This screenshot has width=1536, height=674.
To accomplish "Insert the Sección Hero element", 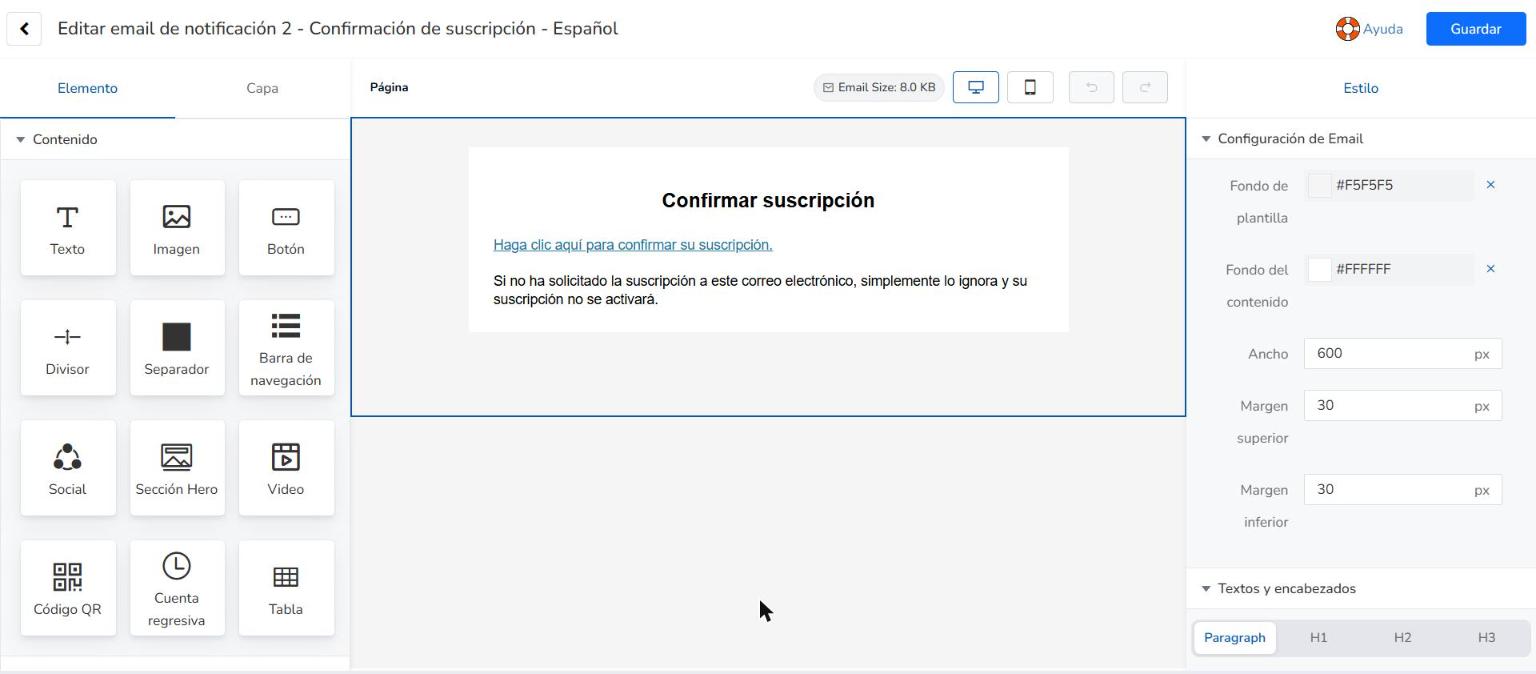I will pos(177,468).
